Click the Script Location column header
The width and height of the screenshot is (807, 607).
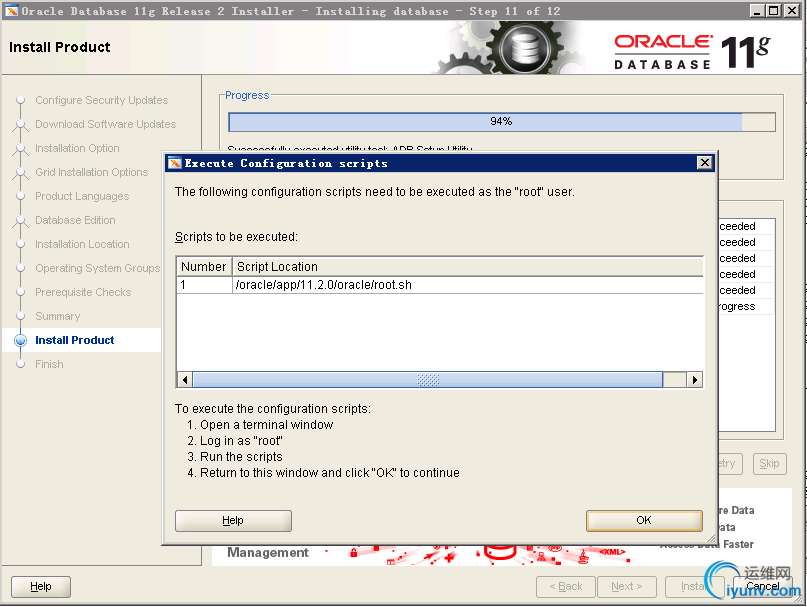[468, 267]
